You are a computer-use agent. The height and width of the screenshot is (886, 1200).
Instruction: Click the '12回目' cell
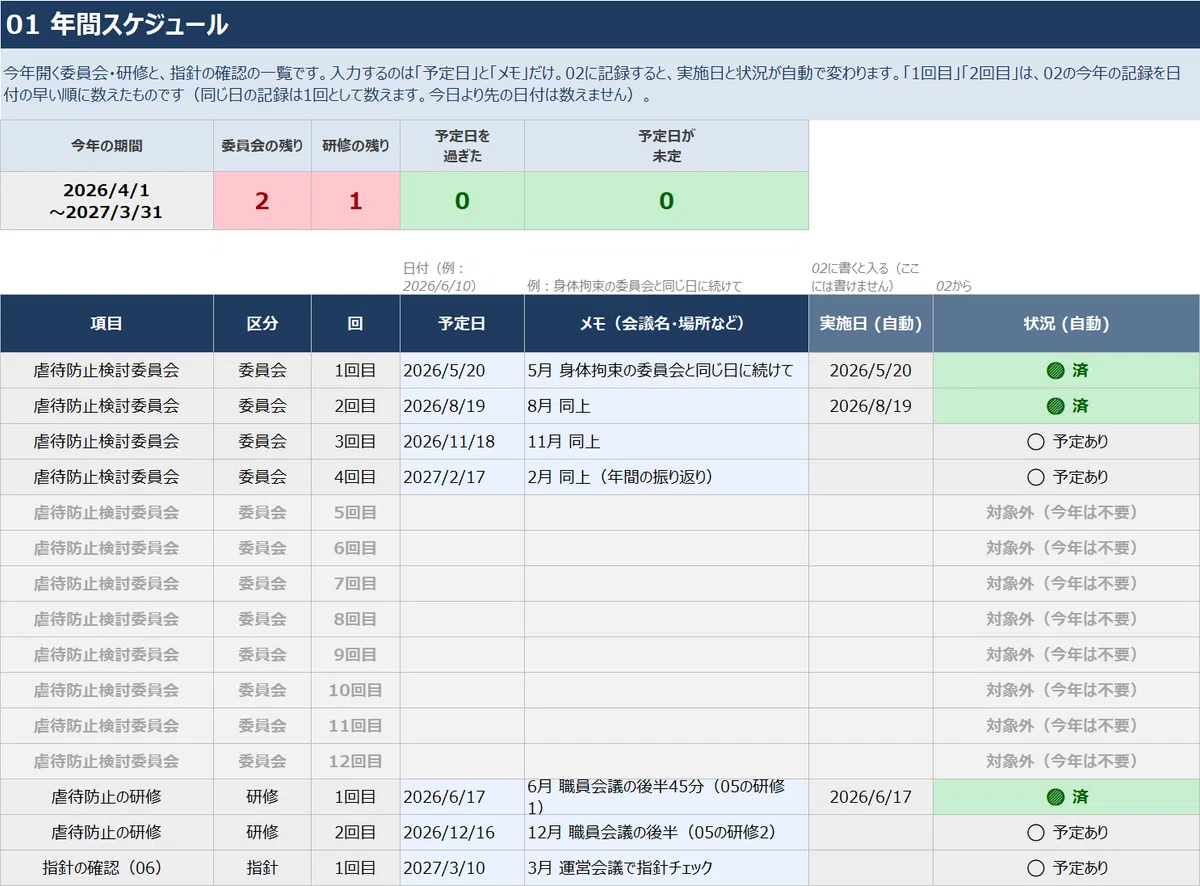355,761
